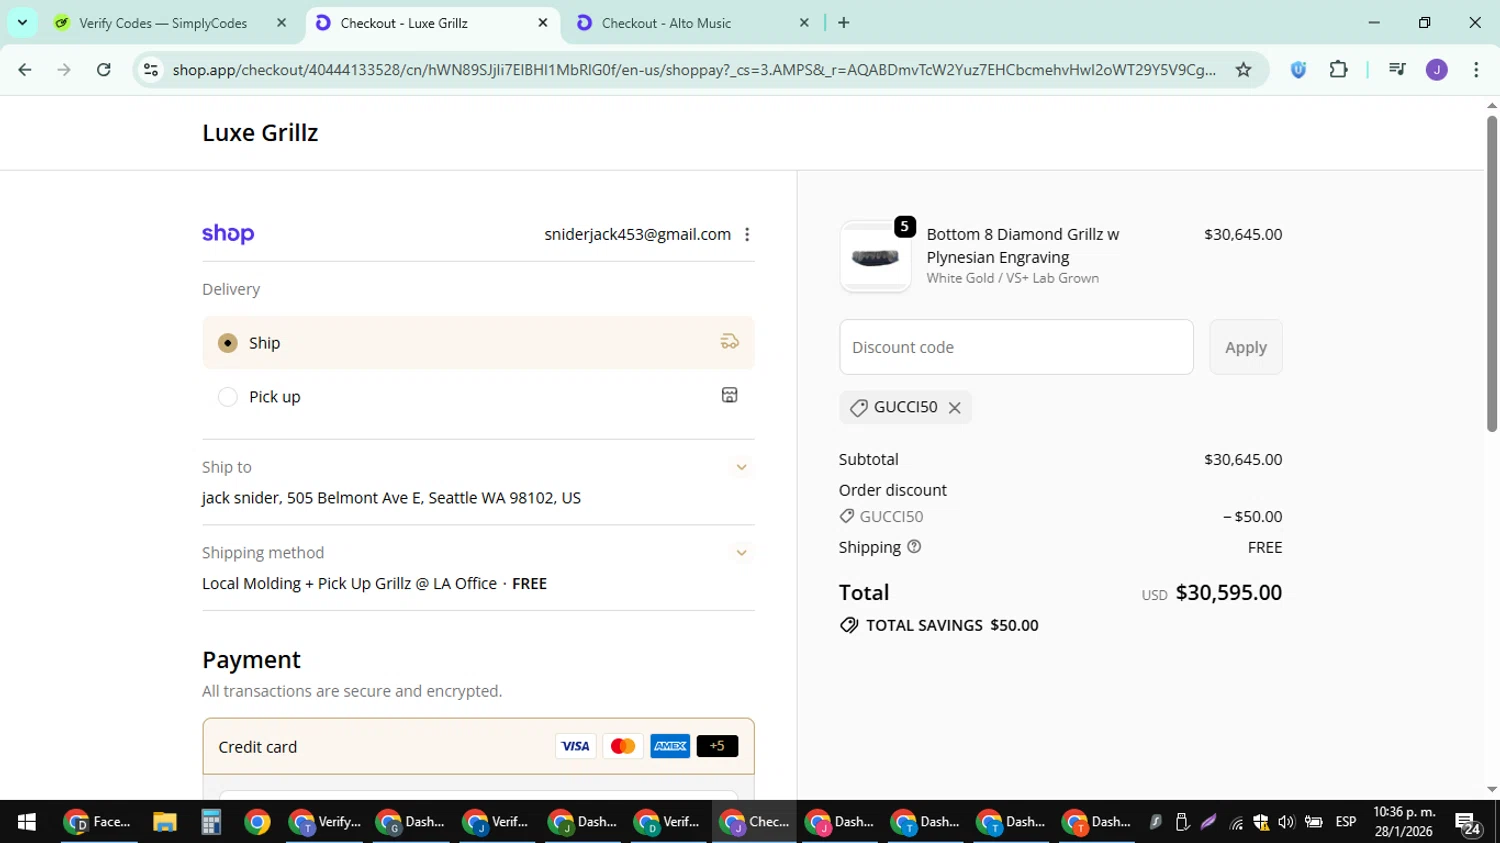Open the Face... Chrome taskbar window
1500x843 pixels.
tap(98, 822)
